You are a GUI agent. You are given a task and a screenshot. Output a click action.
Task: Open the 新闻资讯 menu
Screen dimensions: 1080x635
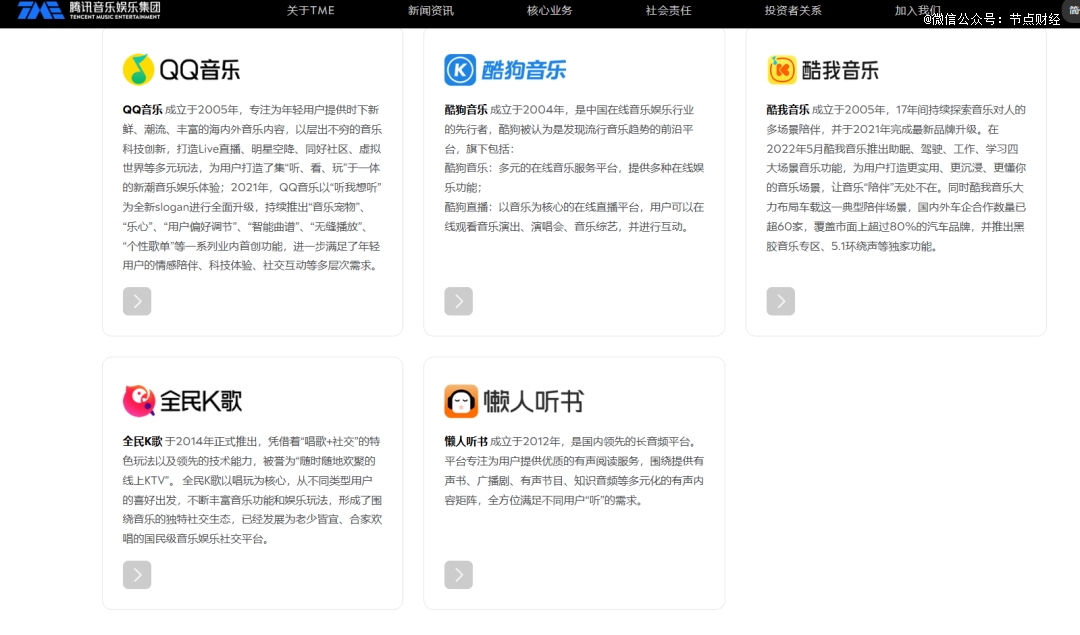click(x=430, y=11)
